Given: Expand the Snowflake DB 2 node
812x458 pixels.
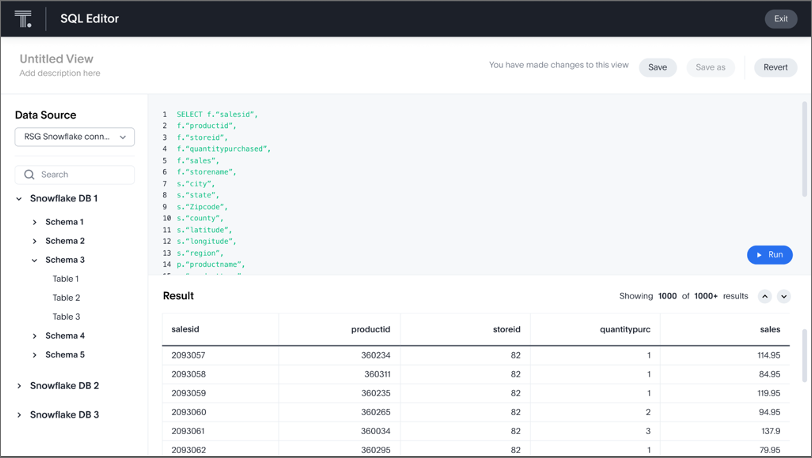Looking at the screenshot, I should pyautogui.click(x=19, y=386).
